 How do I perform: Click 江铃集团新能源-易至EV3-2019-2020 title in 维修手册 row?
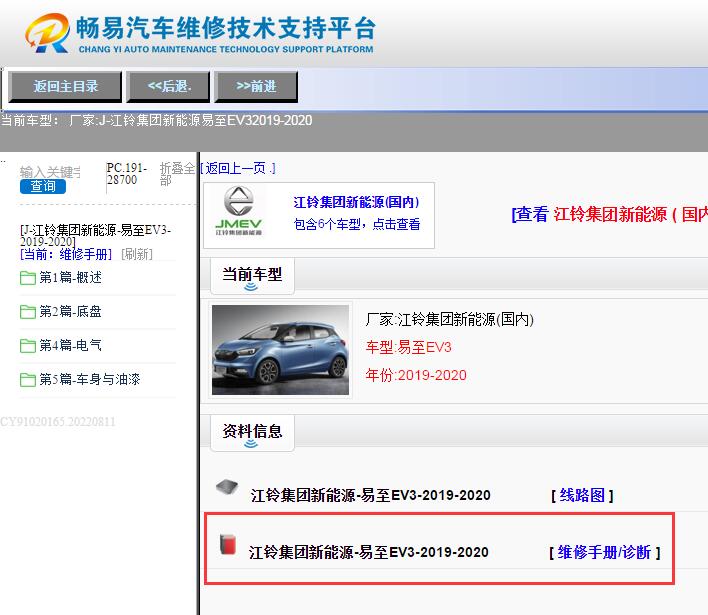368,552
